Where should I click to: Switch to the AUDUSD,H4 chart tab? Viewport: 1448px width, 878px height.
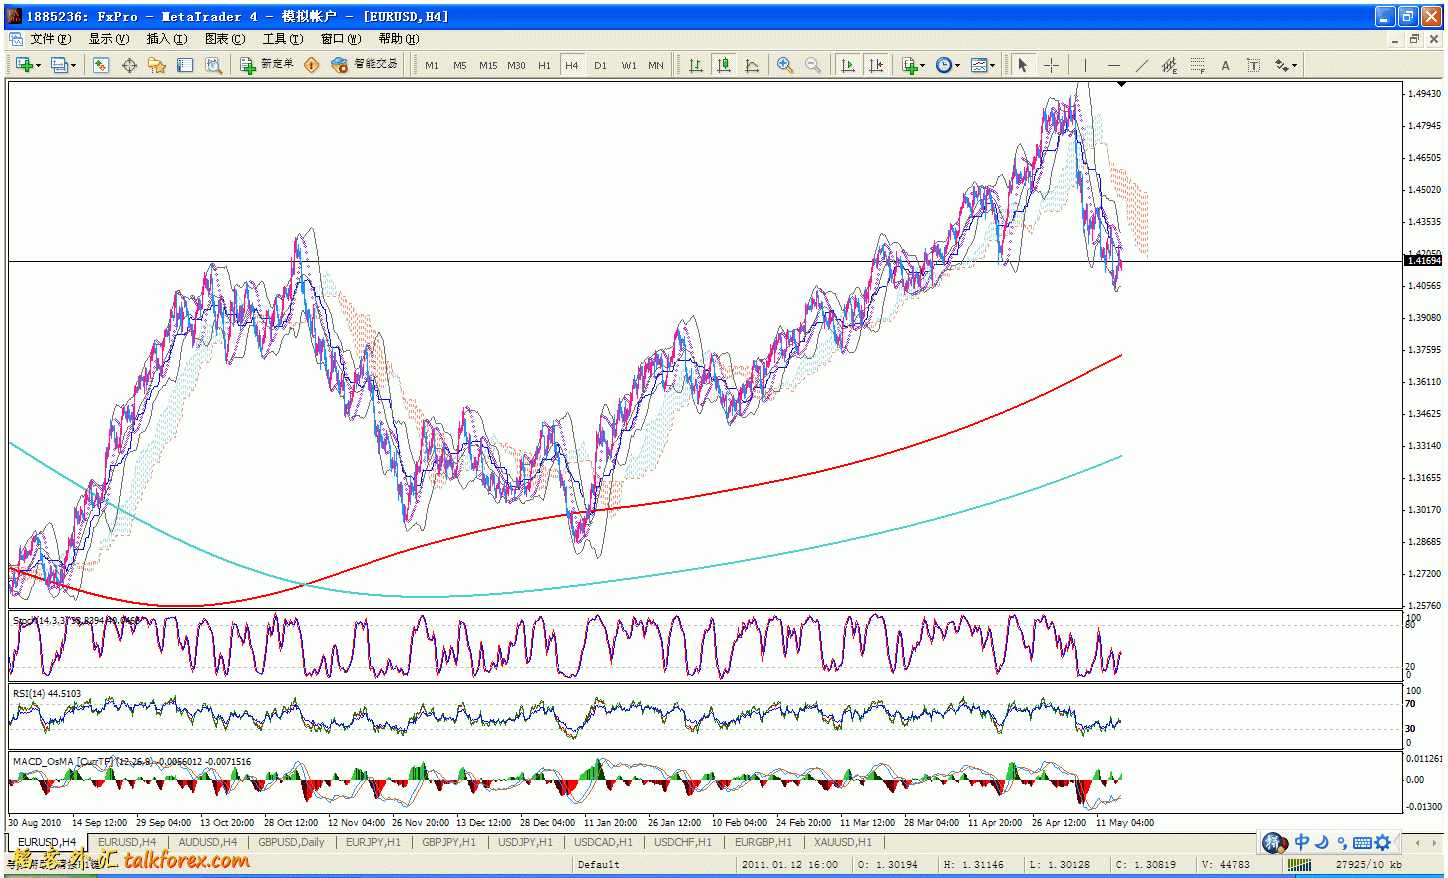click(207, 842)
